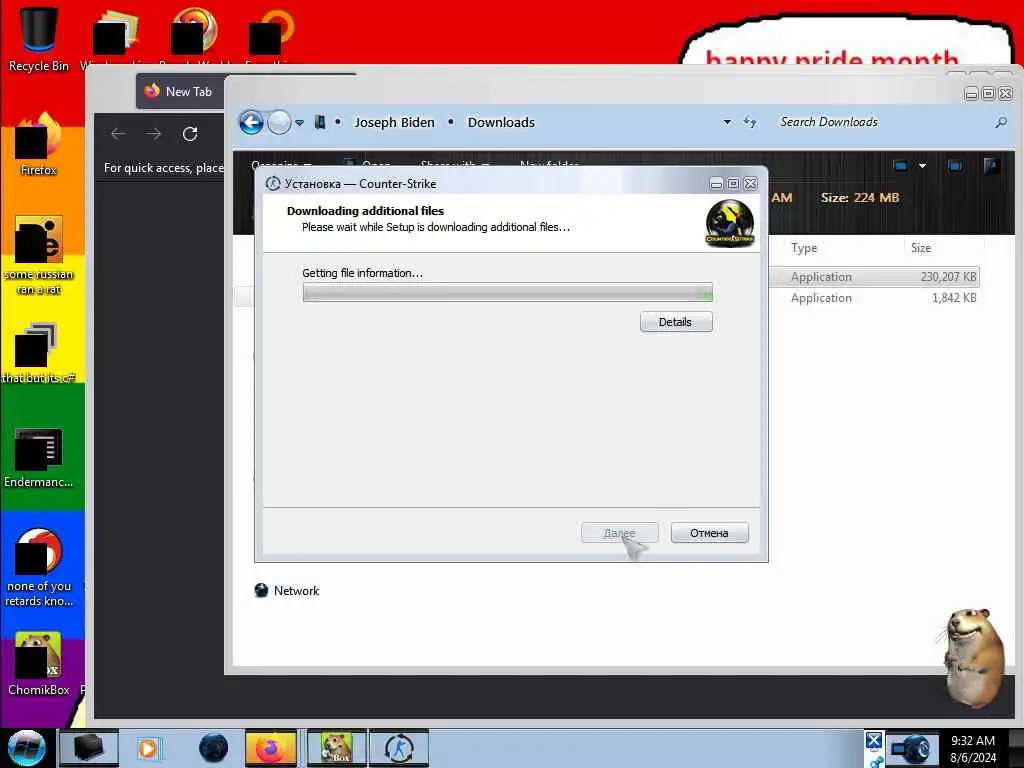Image resolution: width=1024 pixels, height=768 pixels.
Task: Click the Firefox desktop shortcut
Action: pos(39,145)
